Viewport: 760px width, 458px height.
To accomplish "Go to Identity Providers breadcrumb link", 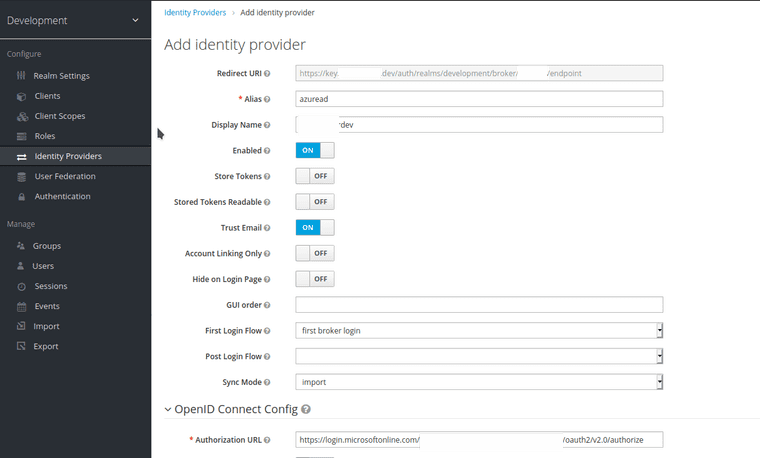I will pyautogui.click(x=195, y=13).
